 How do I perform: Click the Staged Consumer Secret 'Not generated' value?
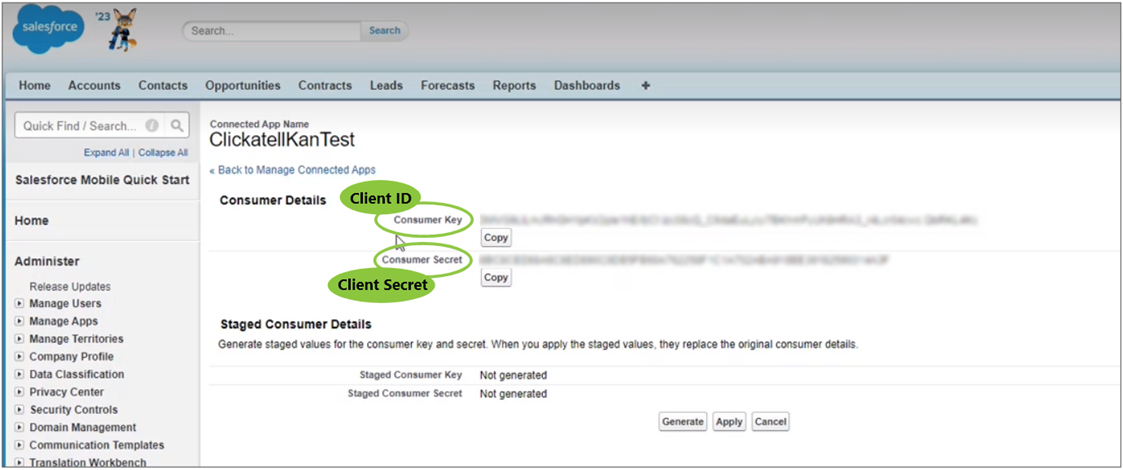pos(514,393)
